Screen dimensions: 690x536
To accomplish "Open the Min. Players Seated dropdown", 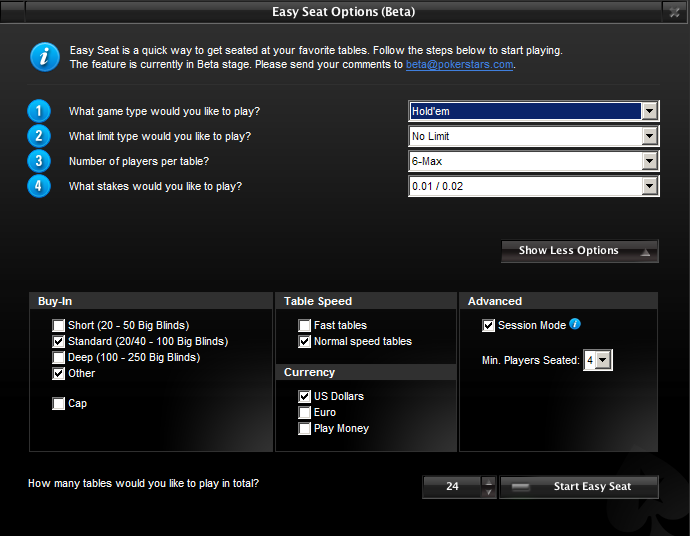I will [x=603, y=360].
